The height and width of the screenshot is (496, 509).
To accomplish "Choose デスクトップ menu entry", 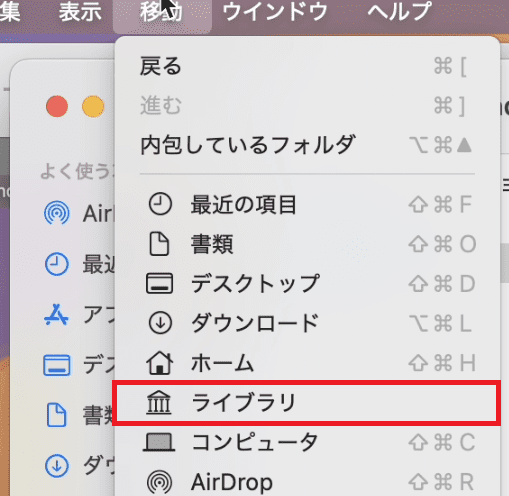I will pos(307,283).
